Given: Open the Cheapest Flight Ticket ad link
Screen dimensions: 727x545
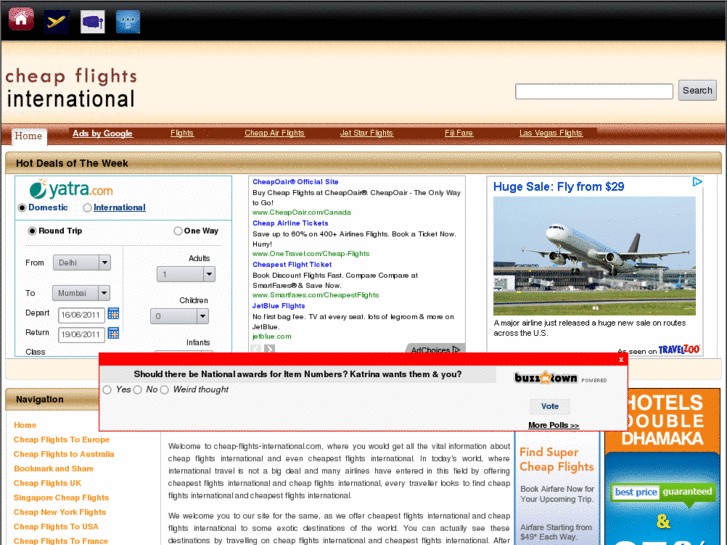Looking at the screenshot, I should click(x=292, y=264).
